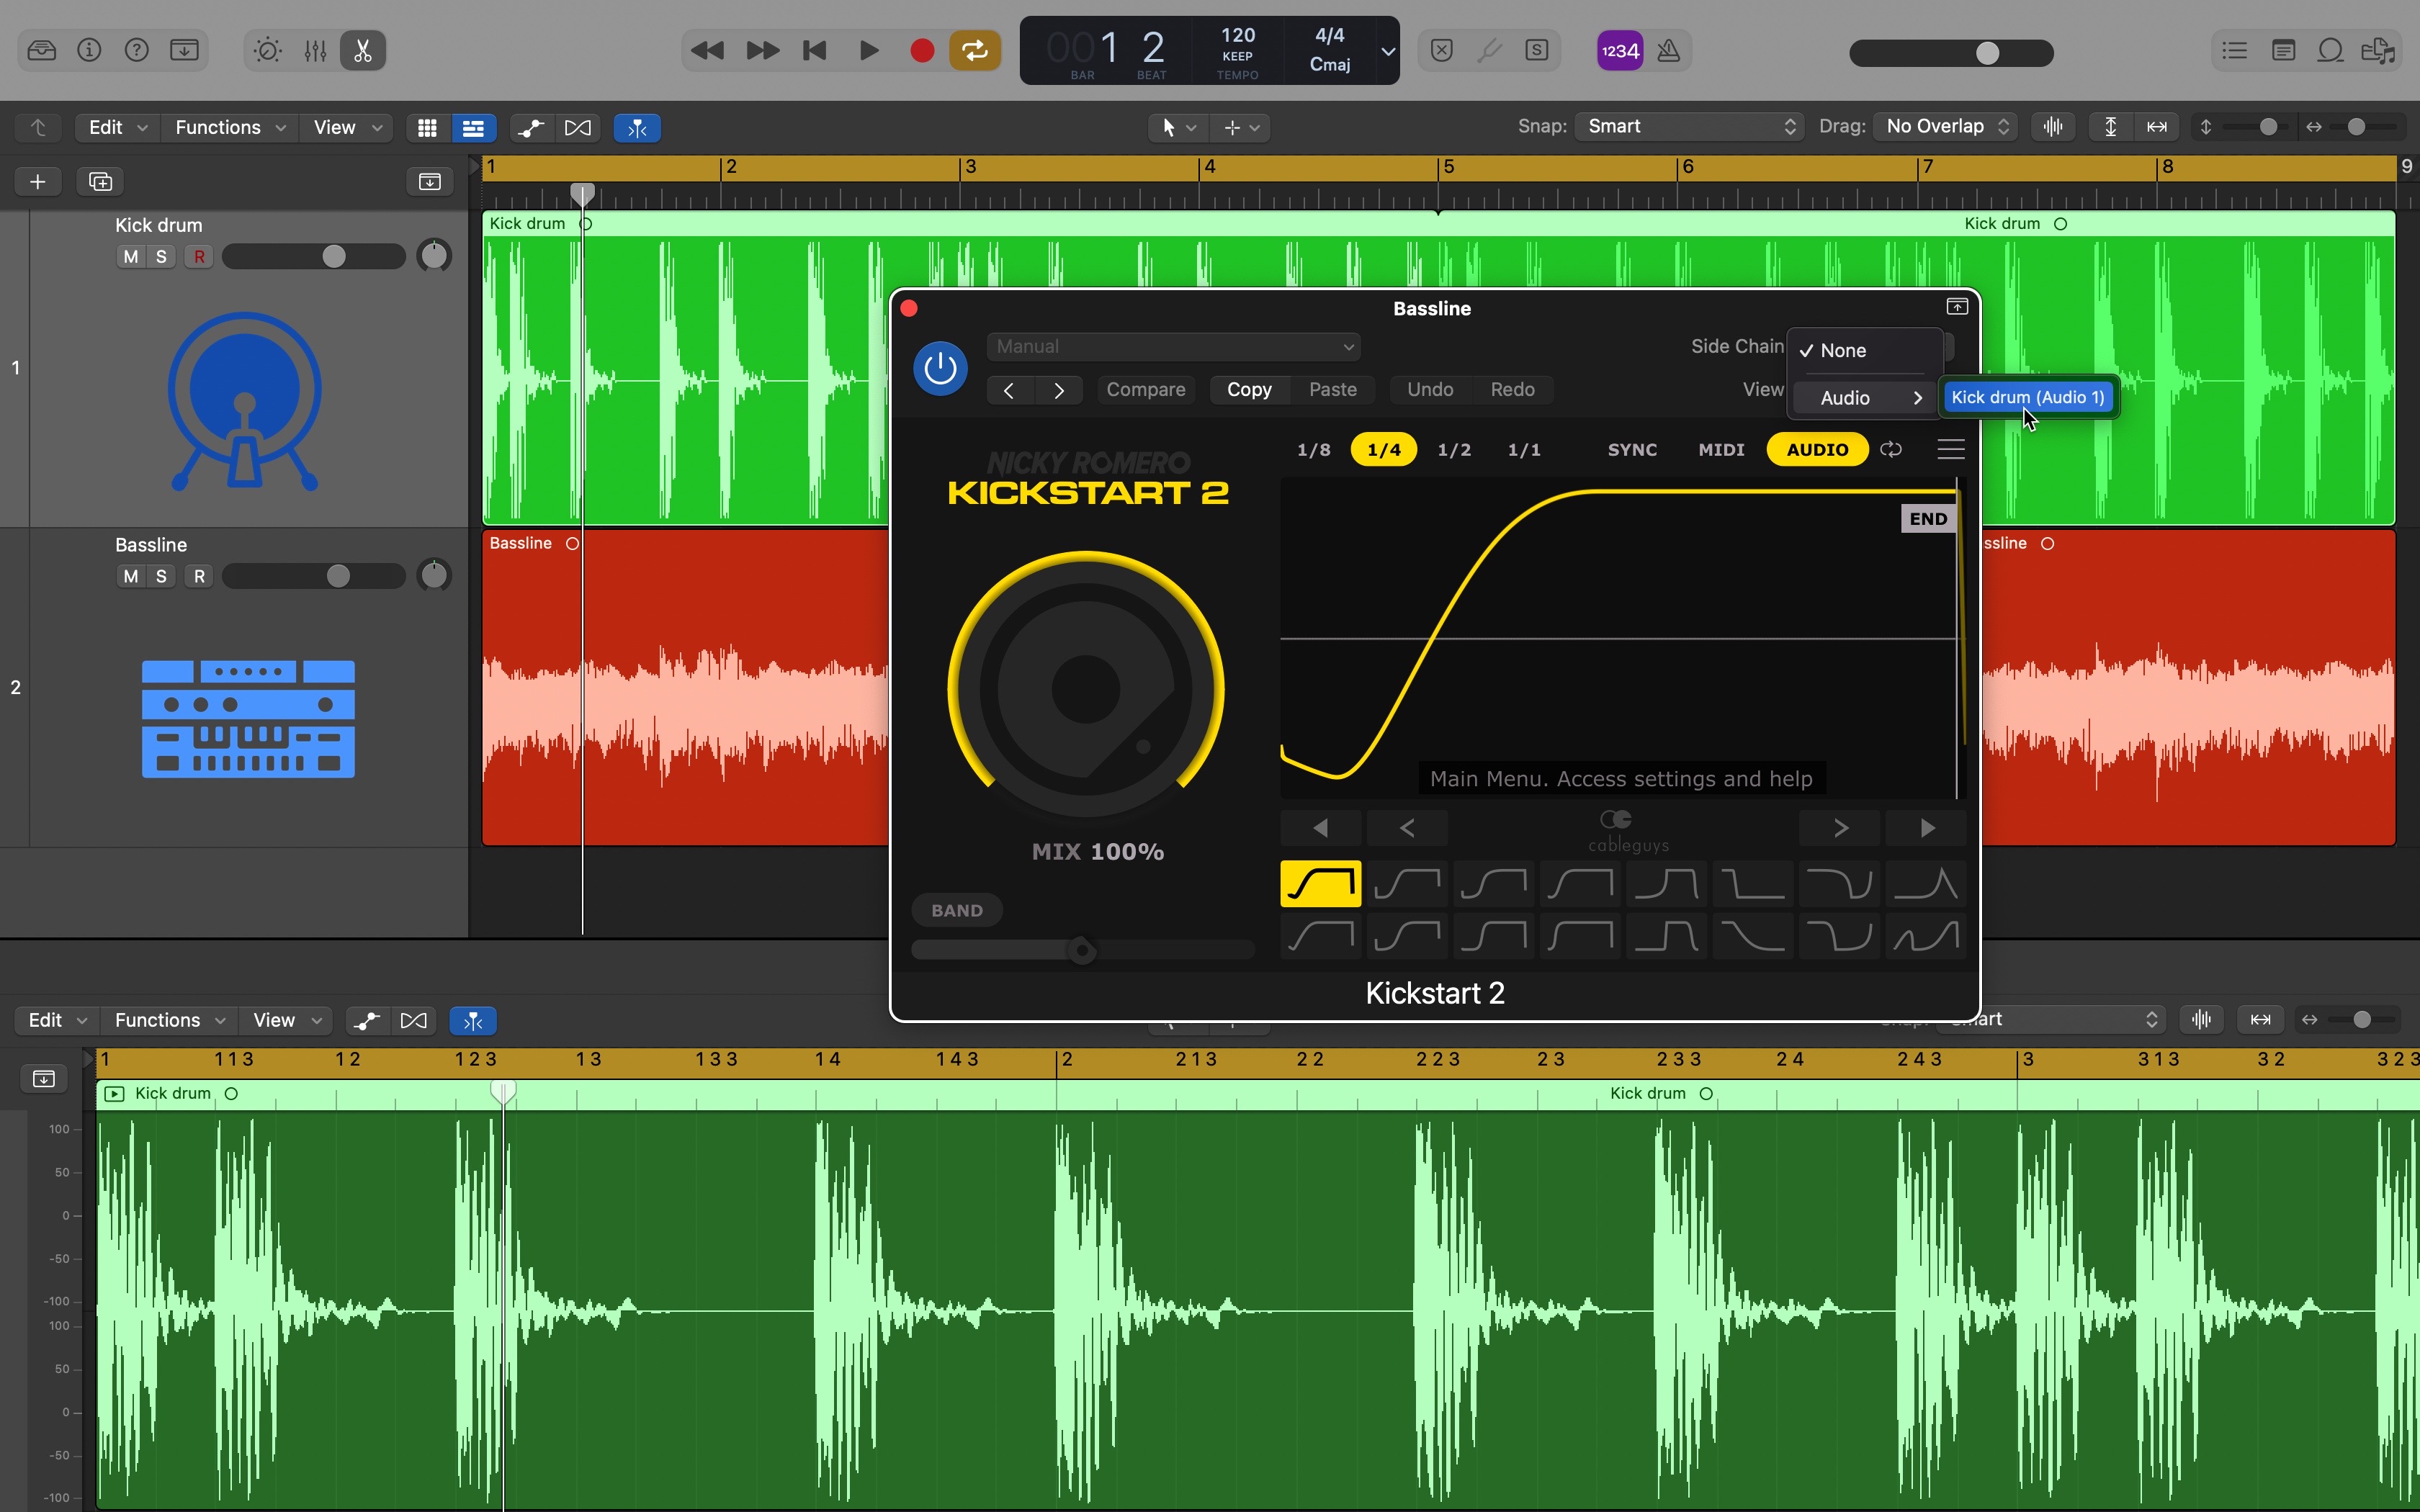Select previous plugin preset arrow

click(1009, 390)
